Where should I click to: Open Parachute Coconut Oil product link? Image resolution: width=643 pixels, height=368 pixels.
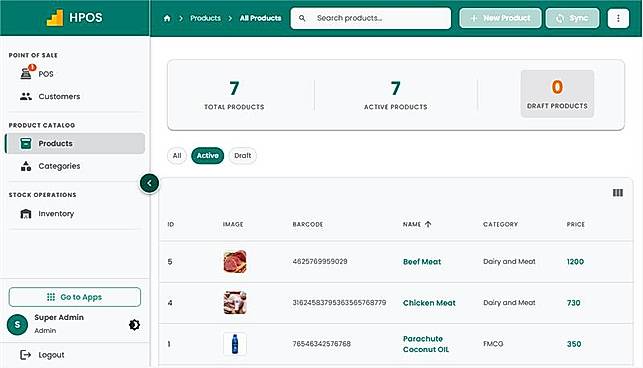click(426, 344)
